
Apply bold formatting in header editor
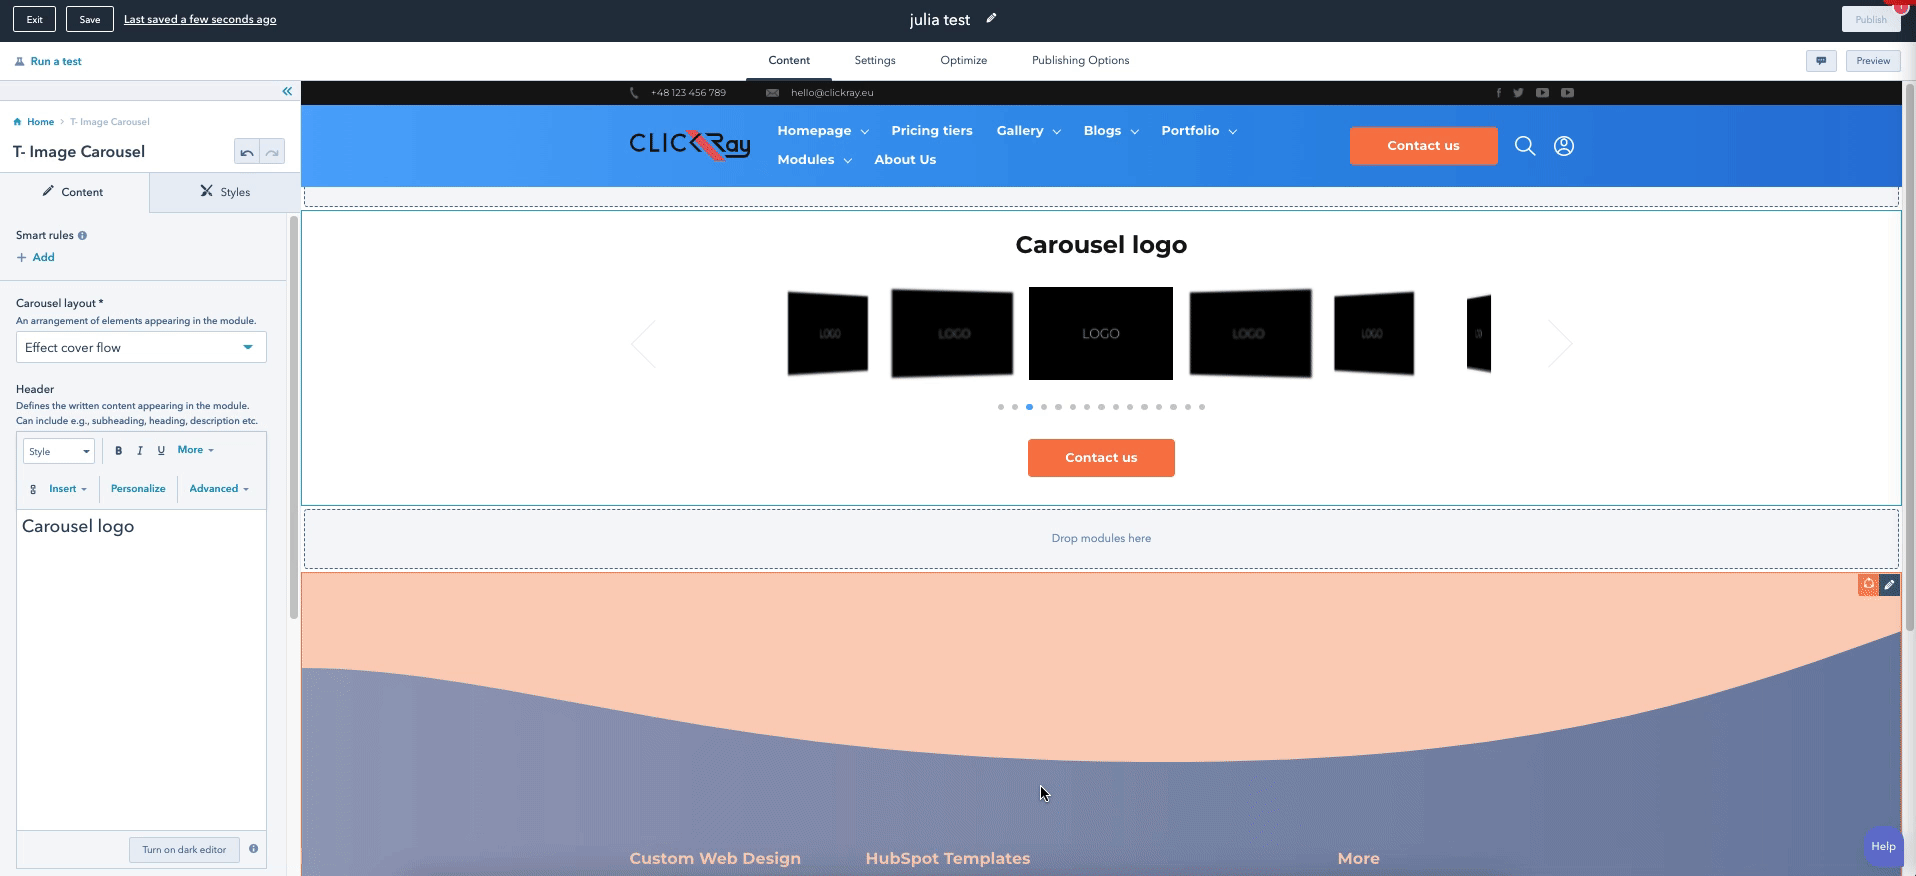(x=118, y=451)
